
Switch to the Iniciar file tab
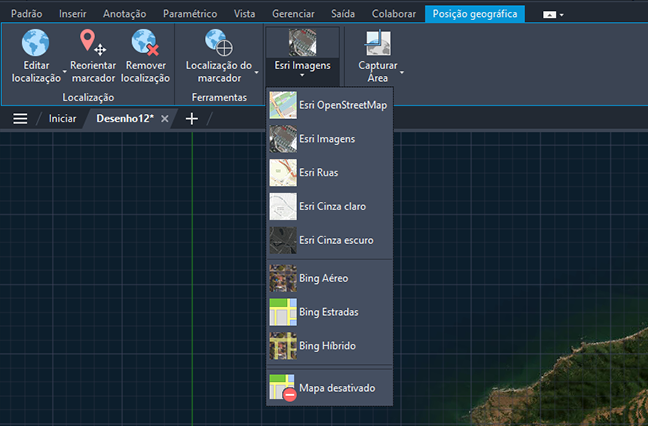[62, 119]
